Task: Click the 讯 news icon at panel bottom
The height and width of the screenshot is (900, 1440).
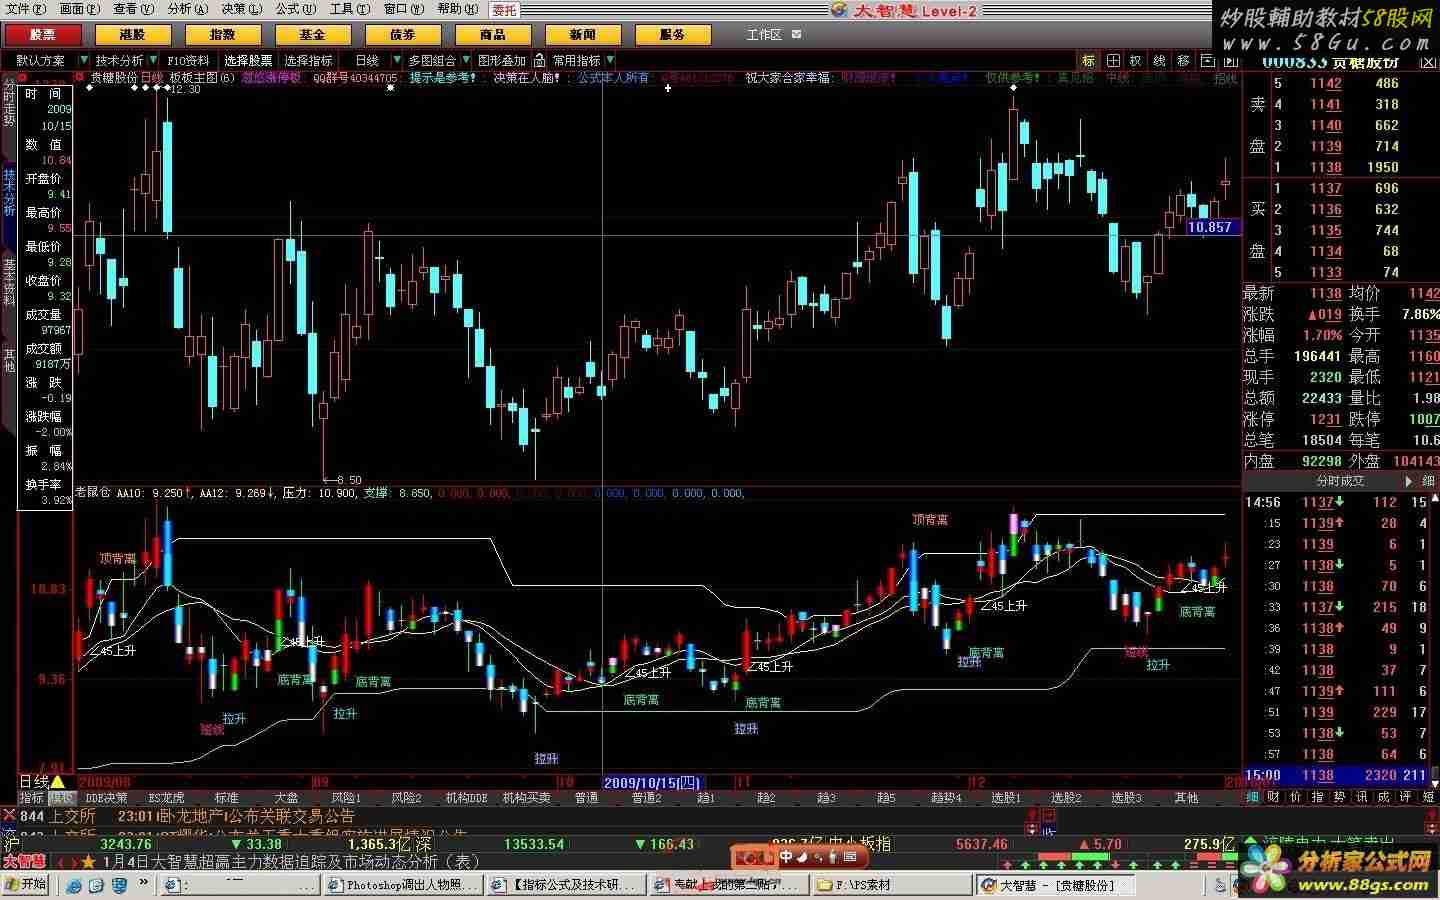Action: (1361, 797)
